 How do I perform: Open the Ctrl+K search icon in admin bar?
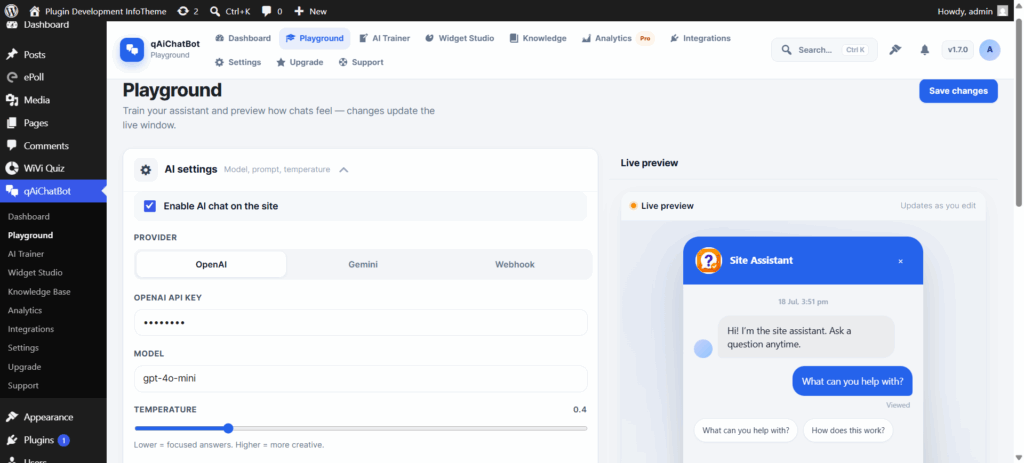[215, 11]
